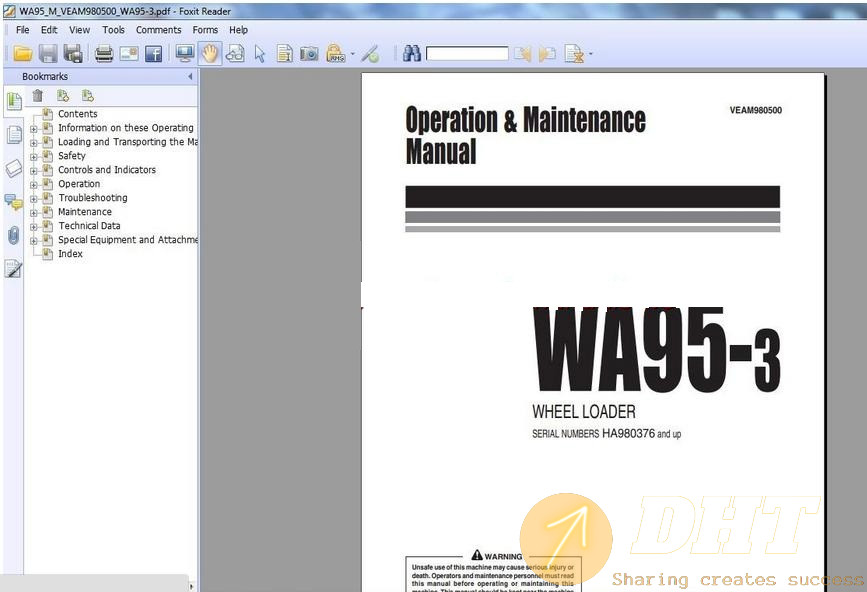Collapse the Bookmarks panel with triangle arrow
The width and height of the screenshot is (867, 592).
190,76
